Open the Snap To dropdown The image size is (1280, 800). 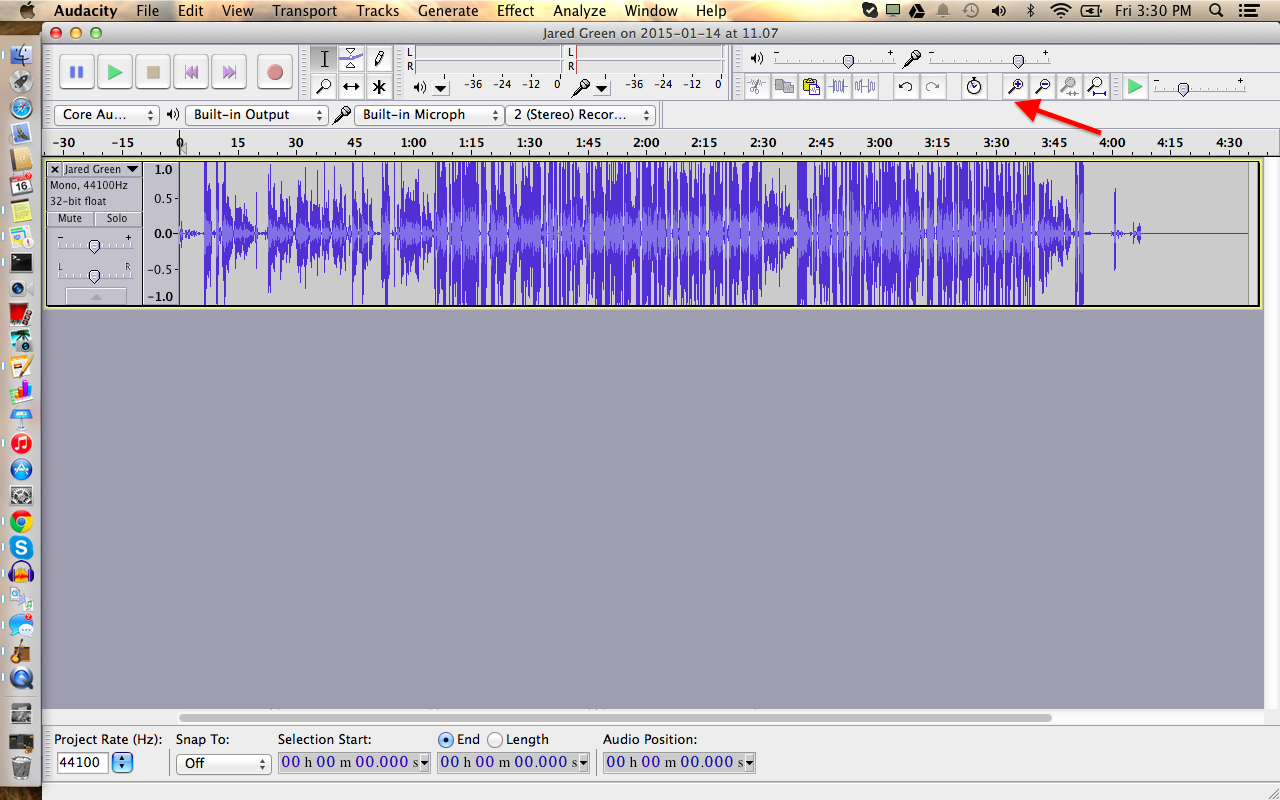[x=223, y=763]
